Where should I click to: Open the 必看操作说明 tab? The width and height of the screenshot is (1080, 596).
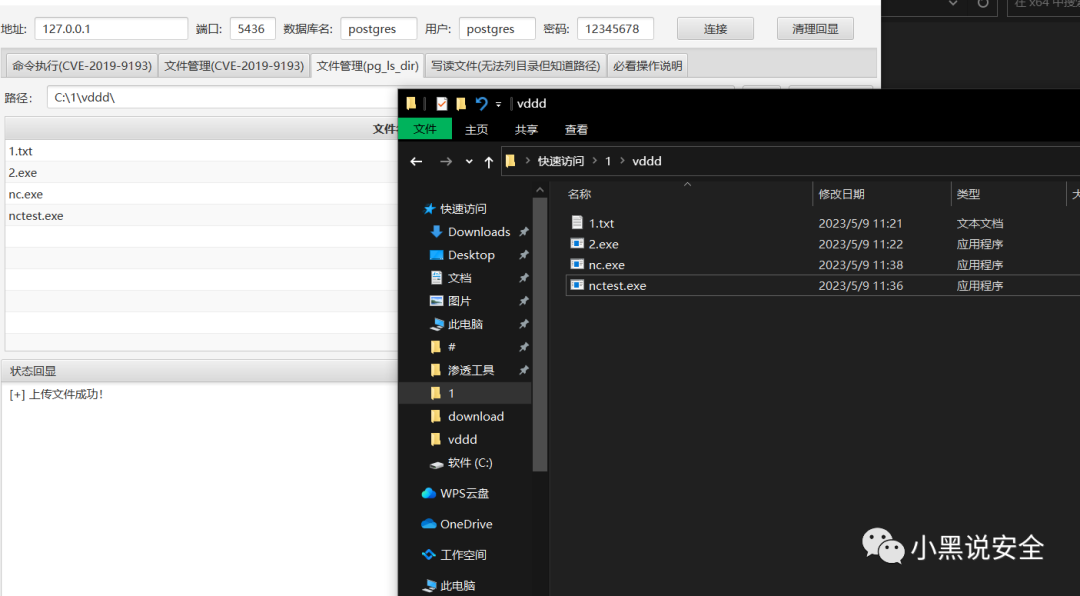(647, 65)
